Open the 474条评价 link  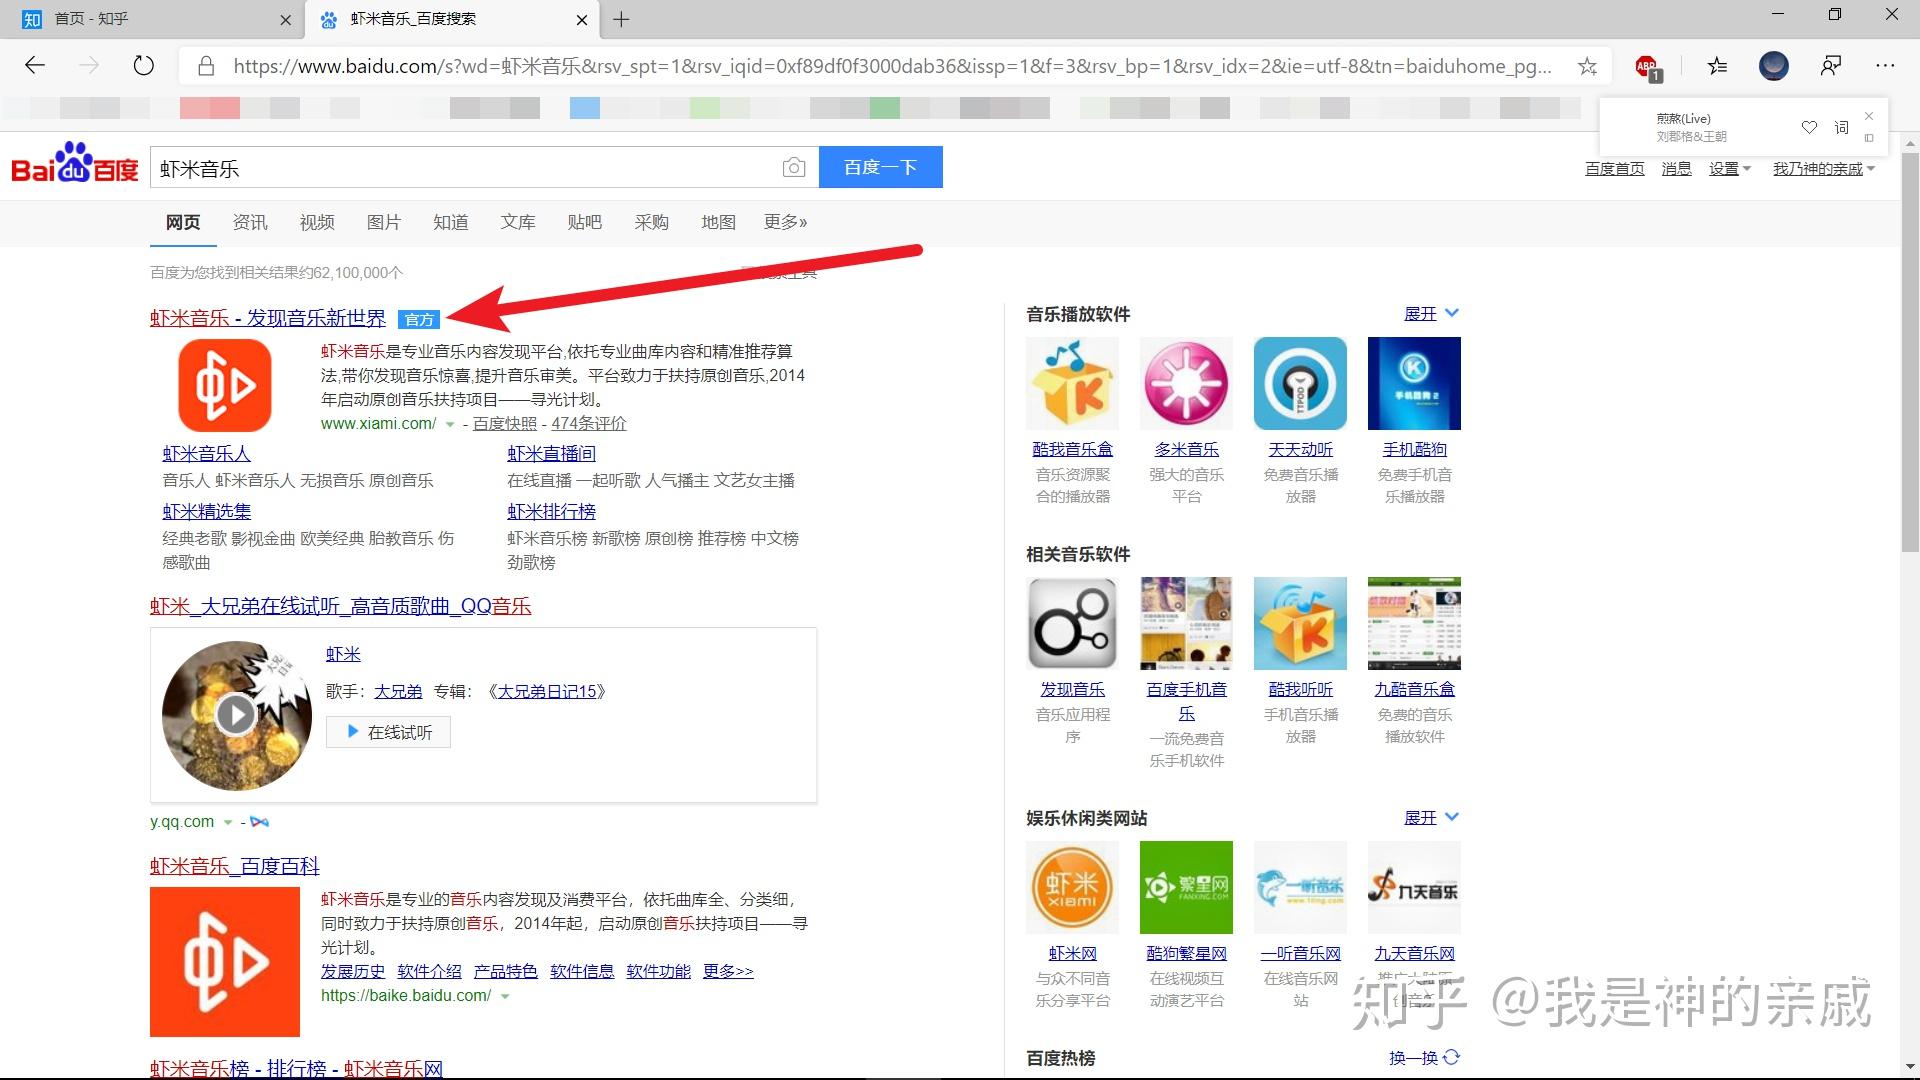(x=589, y=424)
